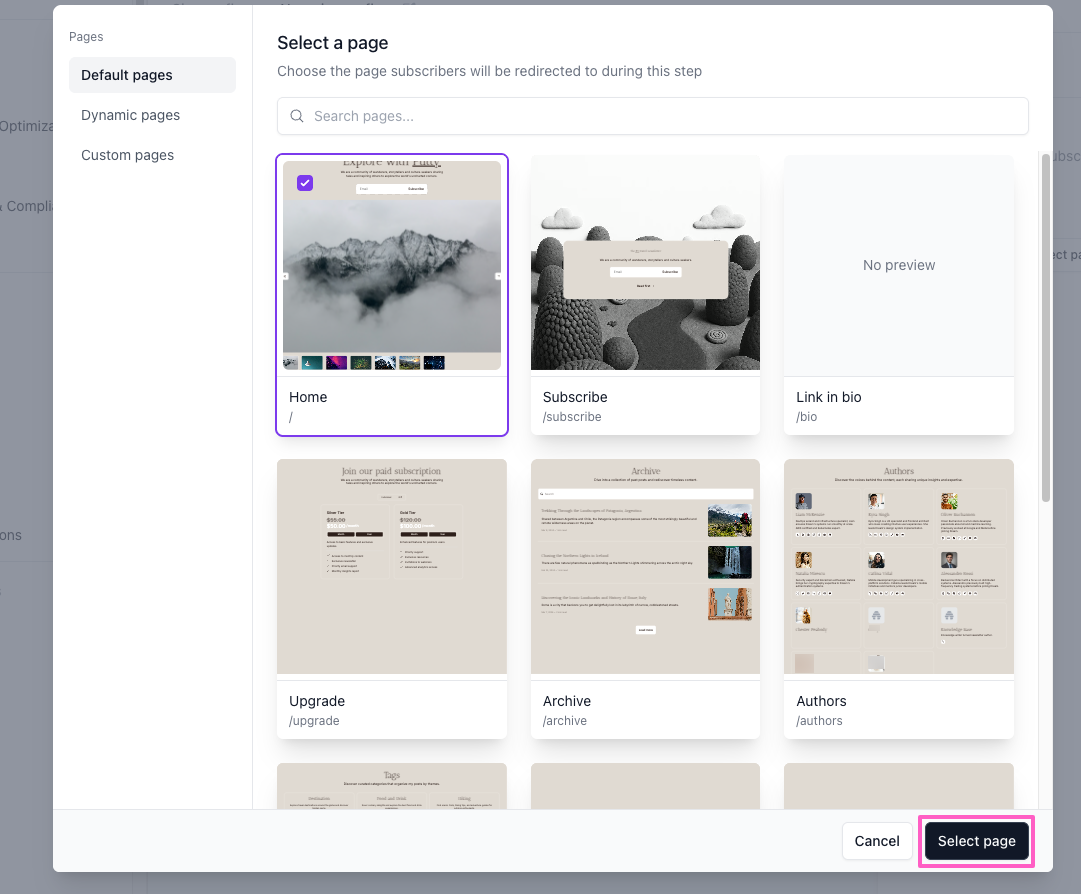This screenshot has width=1081, height=894.
Task: Click the search magnifier icon
Action: click(297, 116)
